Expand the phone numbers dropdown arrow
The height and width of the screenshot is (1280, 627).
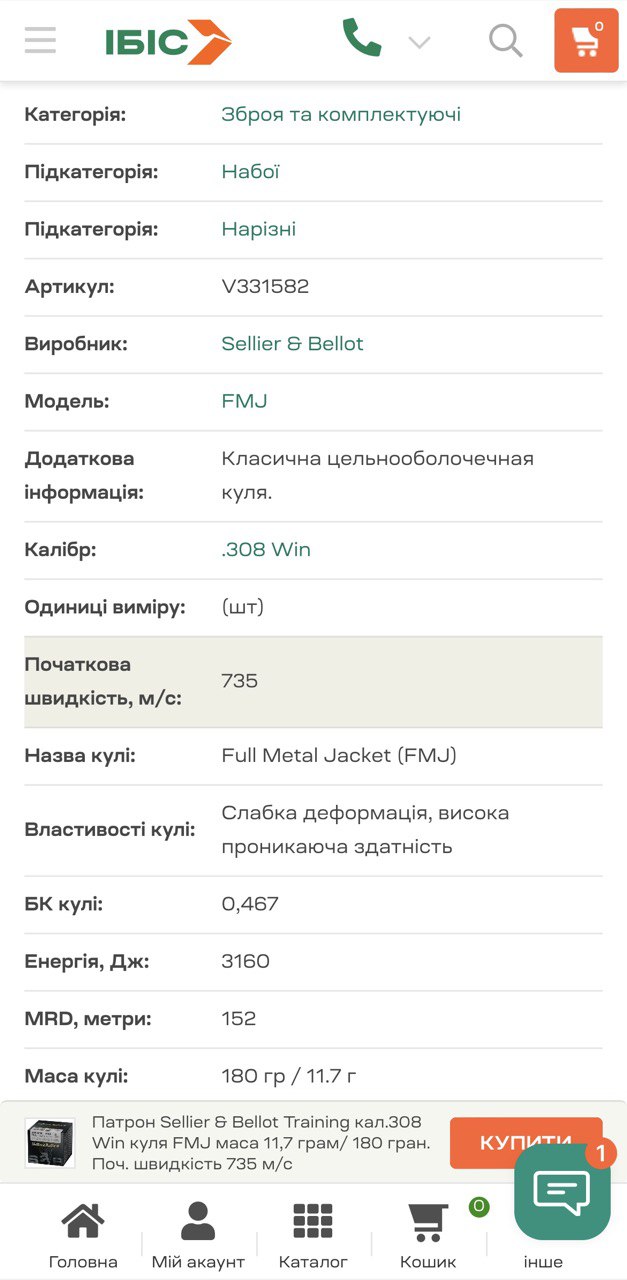(419, 42)
